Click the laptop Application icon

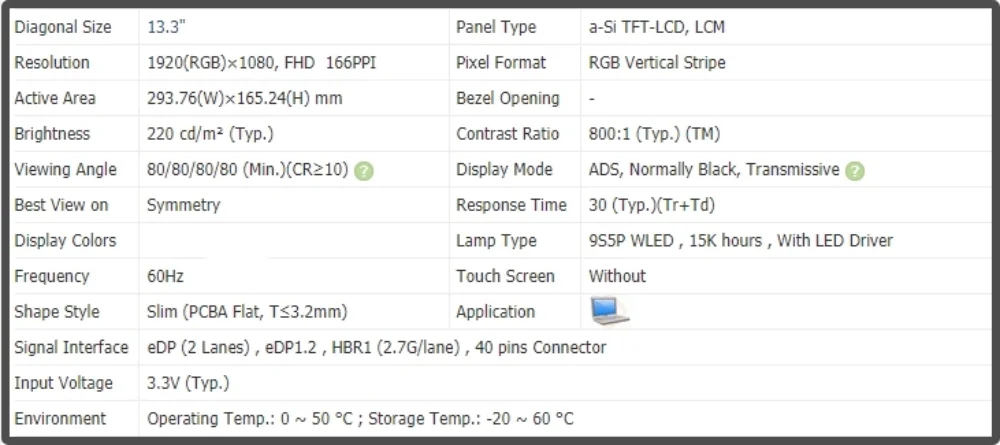tap(609, 311)
